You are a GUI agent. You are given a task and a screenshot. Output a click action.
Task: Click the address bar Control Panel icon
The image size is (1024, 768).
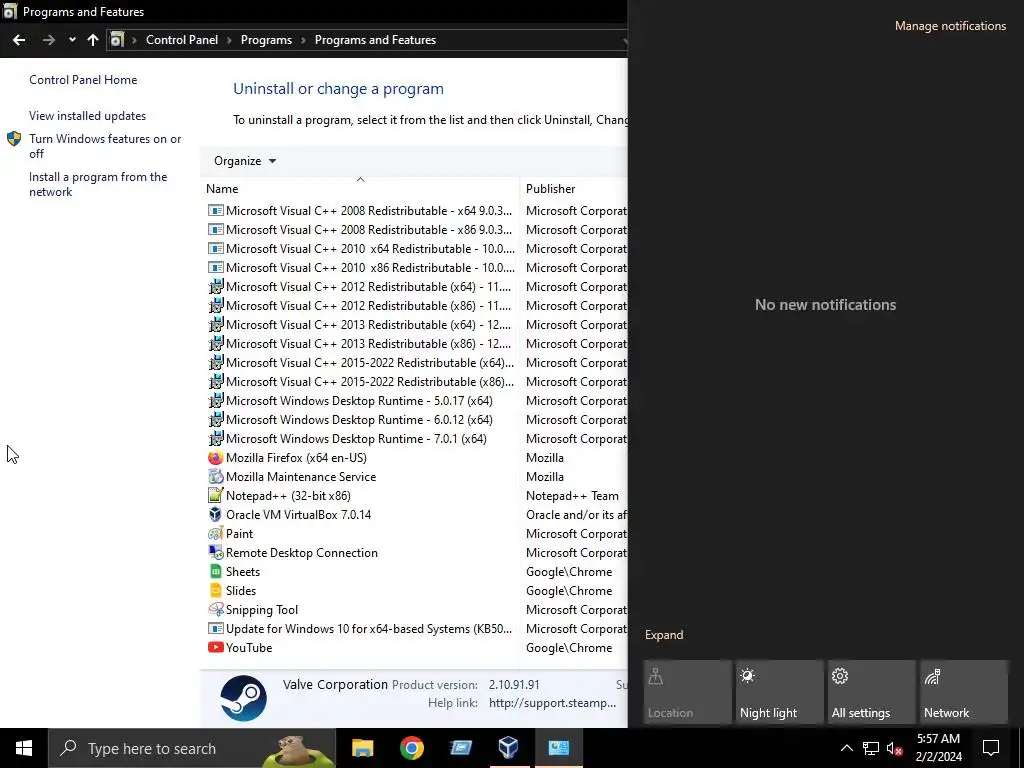tap(117, 40)
